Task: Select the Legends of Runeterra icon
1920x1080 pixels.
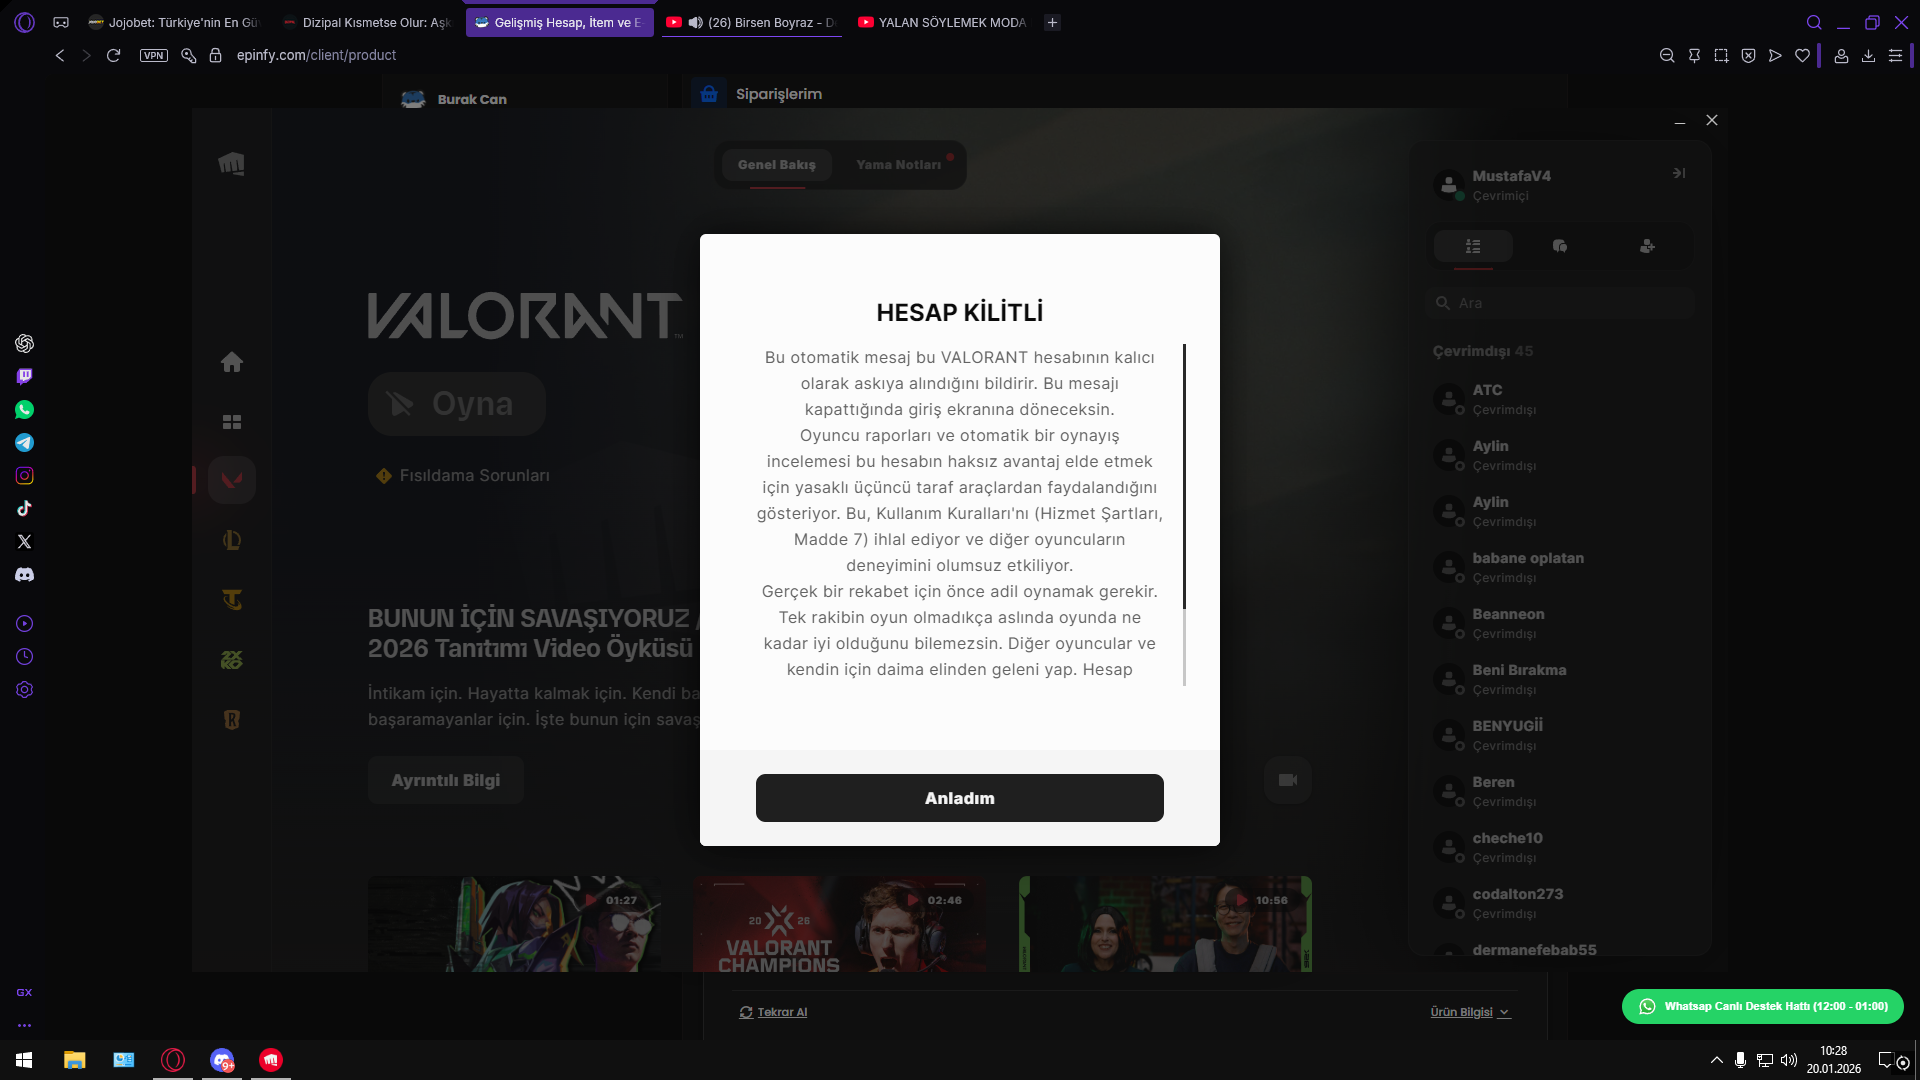Action: (x=231, y=720)
